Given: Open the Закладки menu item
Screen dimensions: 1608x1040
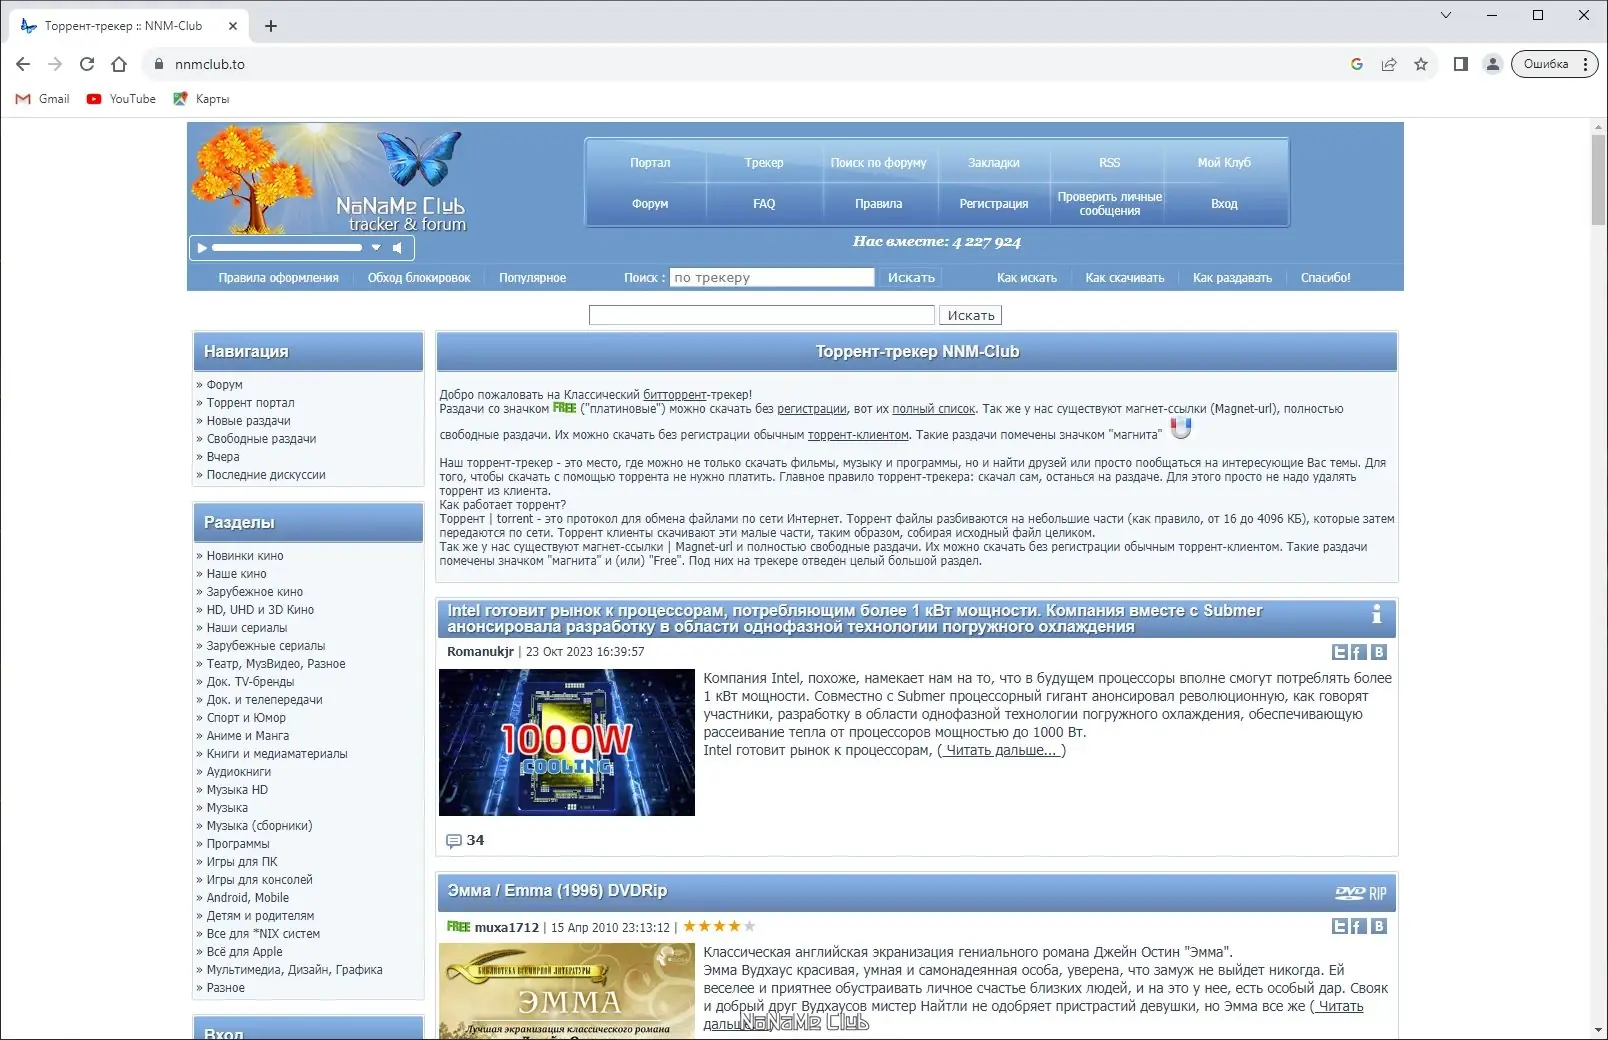Looking at the screenshot, I should tap(994, 163).
